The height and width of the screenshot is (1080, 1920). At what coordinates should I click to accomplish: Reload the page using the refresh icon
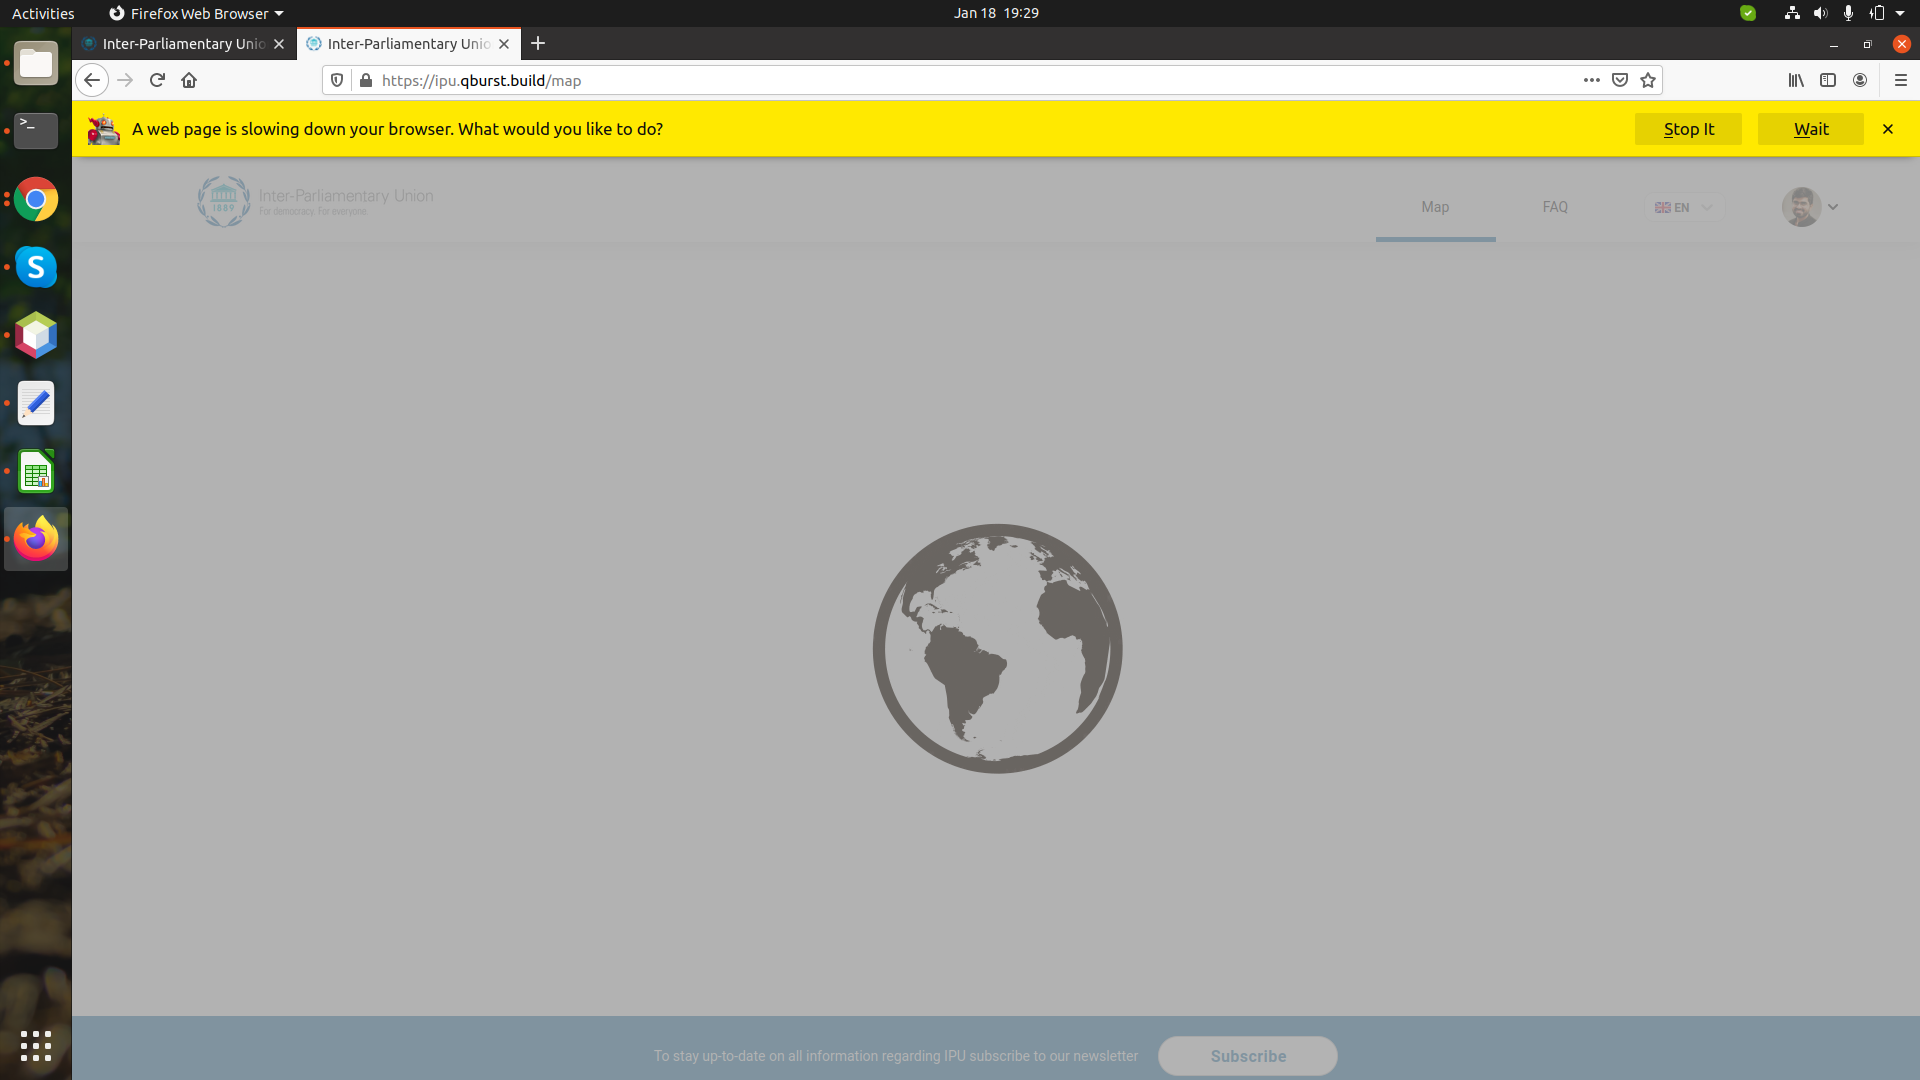click(x=157, y=80)
